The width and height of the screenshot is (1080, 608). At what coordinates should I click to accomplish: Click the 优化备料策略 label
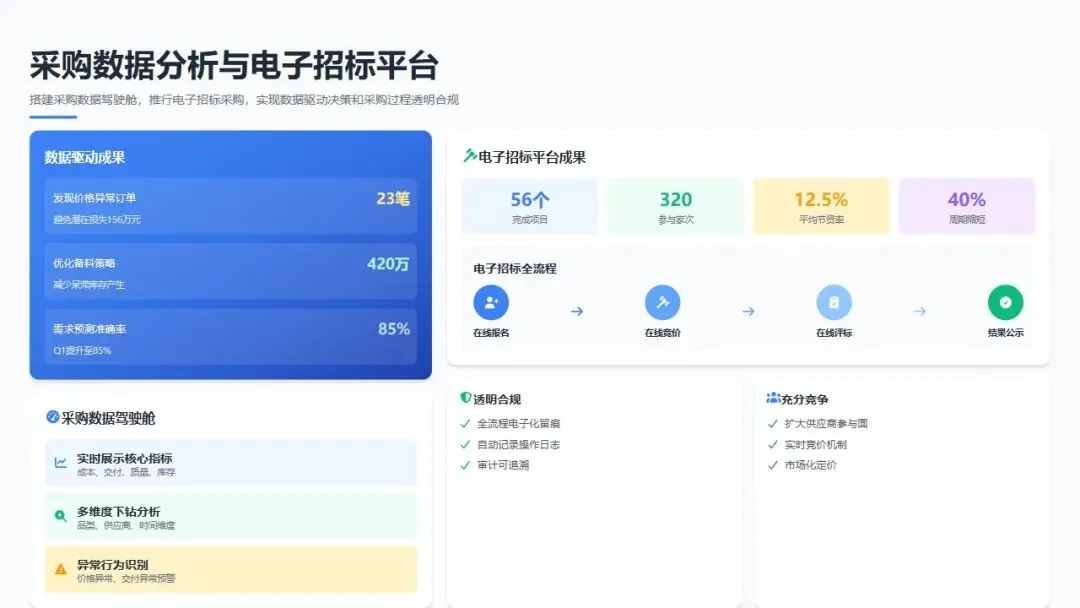[x=84, y=263]
